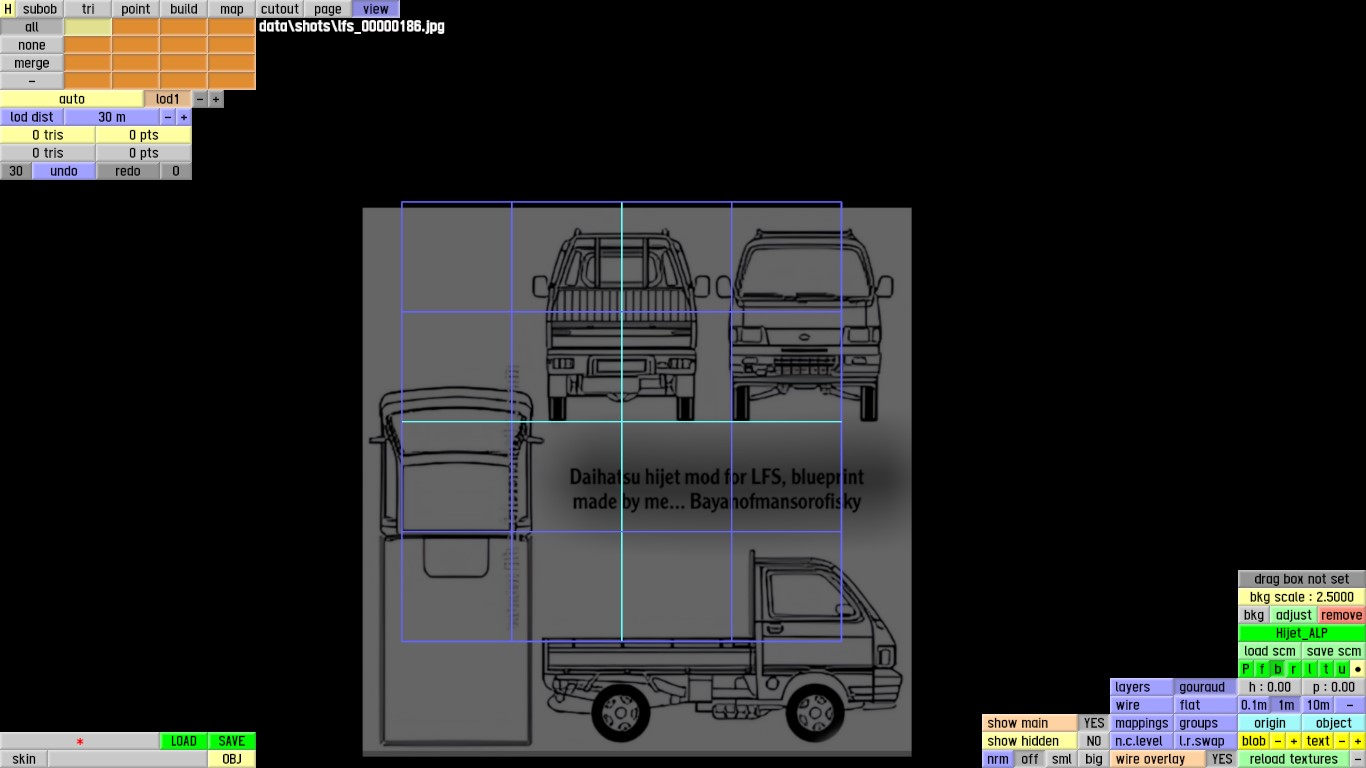
Task: Set grid size to 10m
Action: [1318, 705]
